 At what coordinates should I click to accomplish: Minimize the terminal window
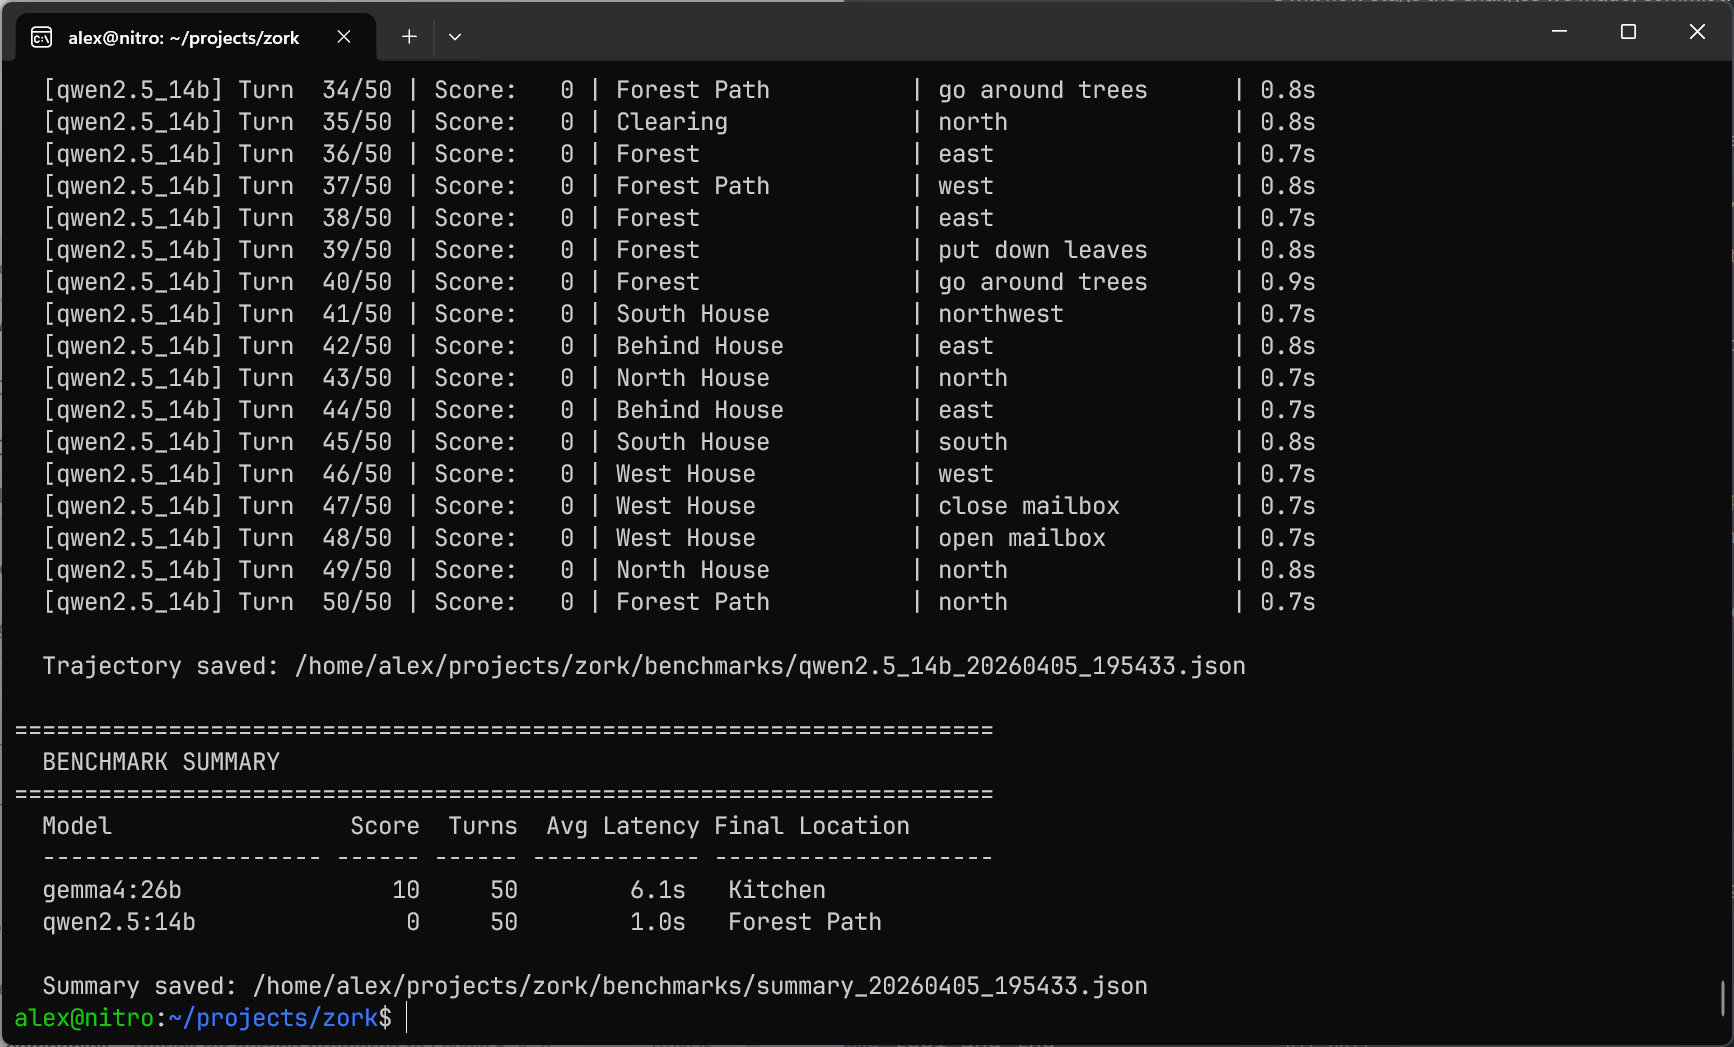point(1559,31)
